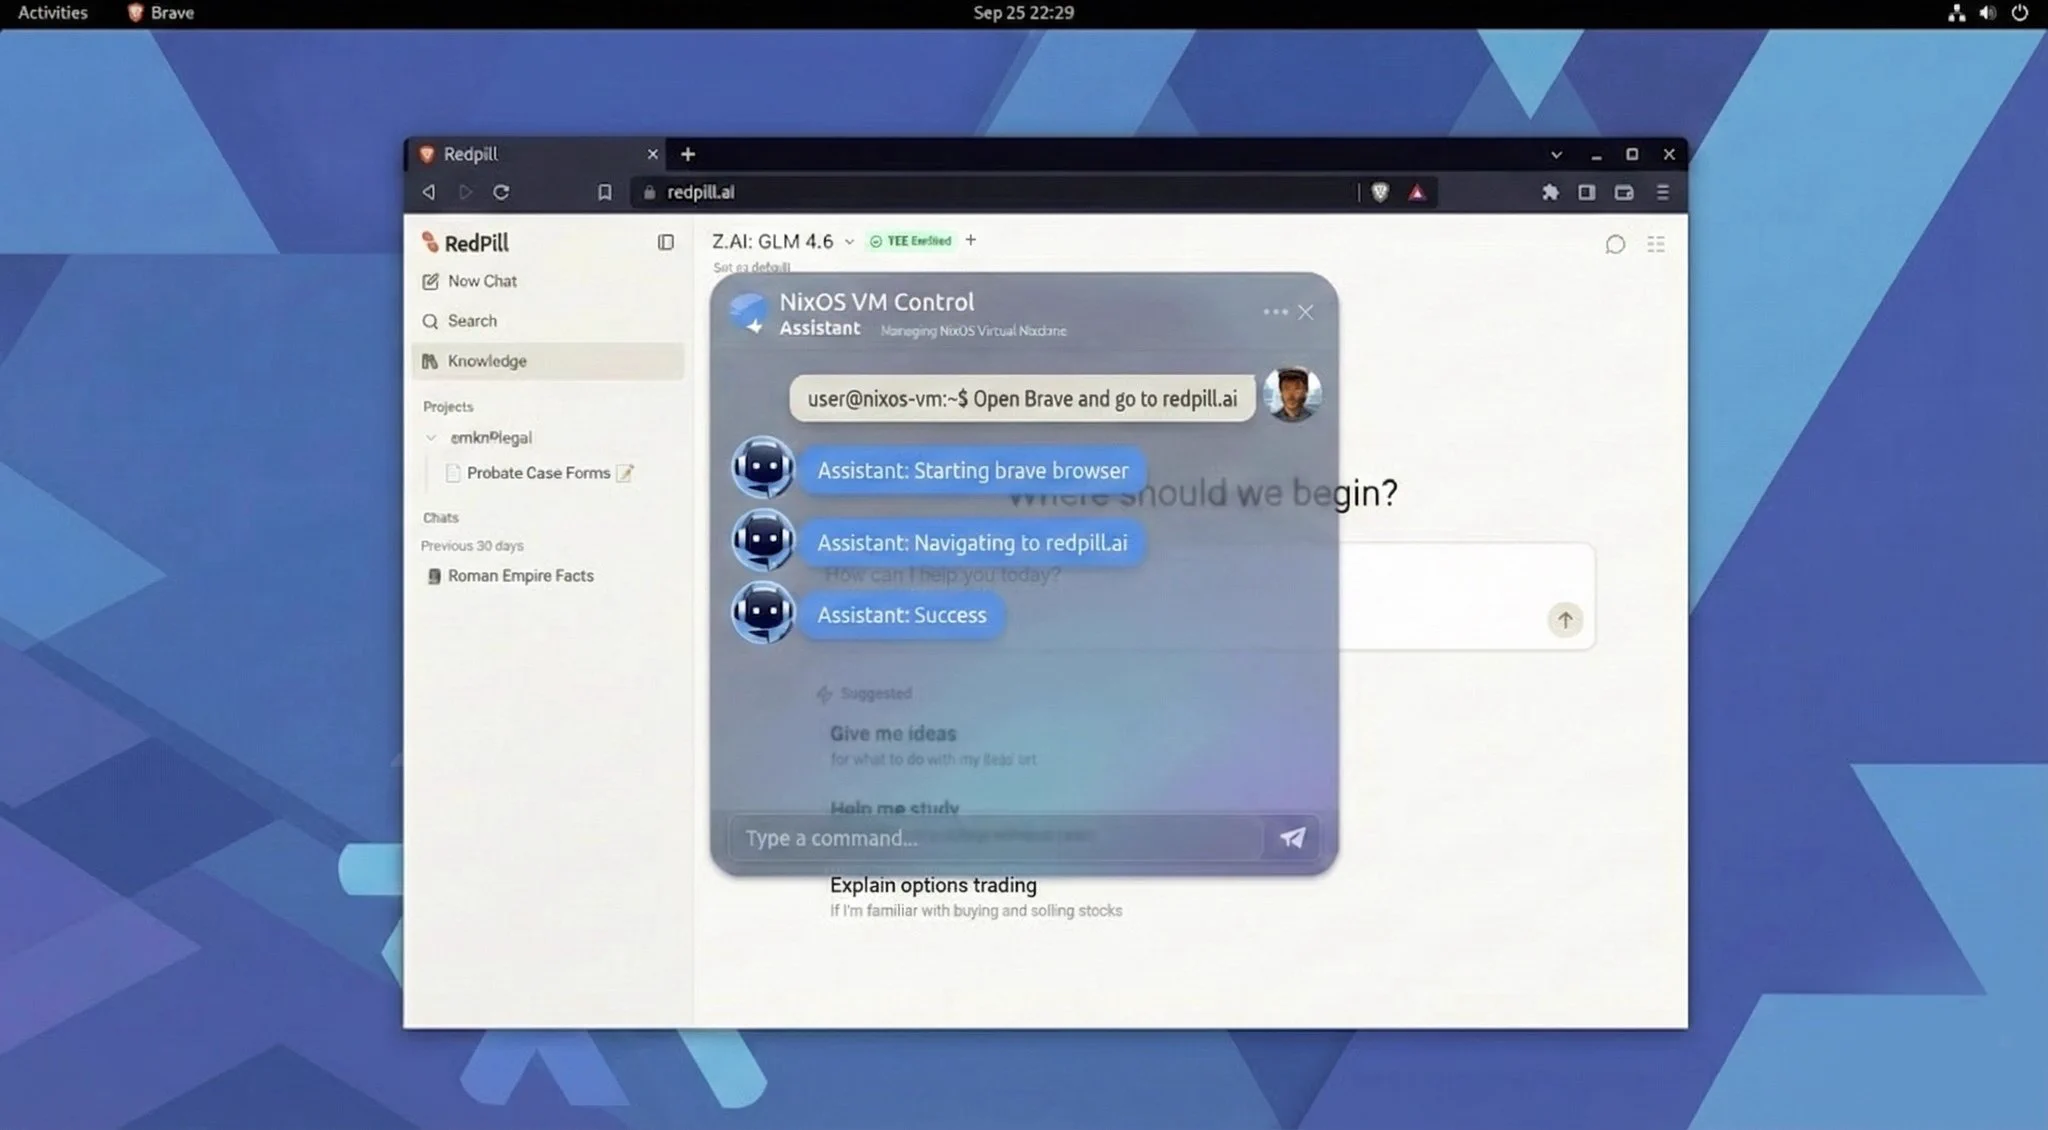The image size is (2048, 1130).
Task: Open the Brave app menu in top bar
Action: pos(161,13)
